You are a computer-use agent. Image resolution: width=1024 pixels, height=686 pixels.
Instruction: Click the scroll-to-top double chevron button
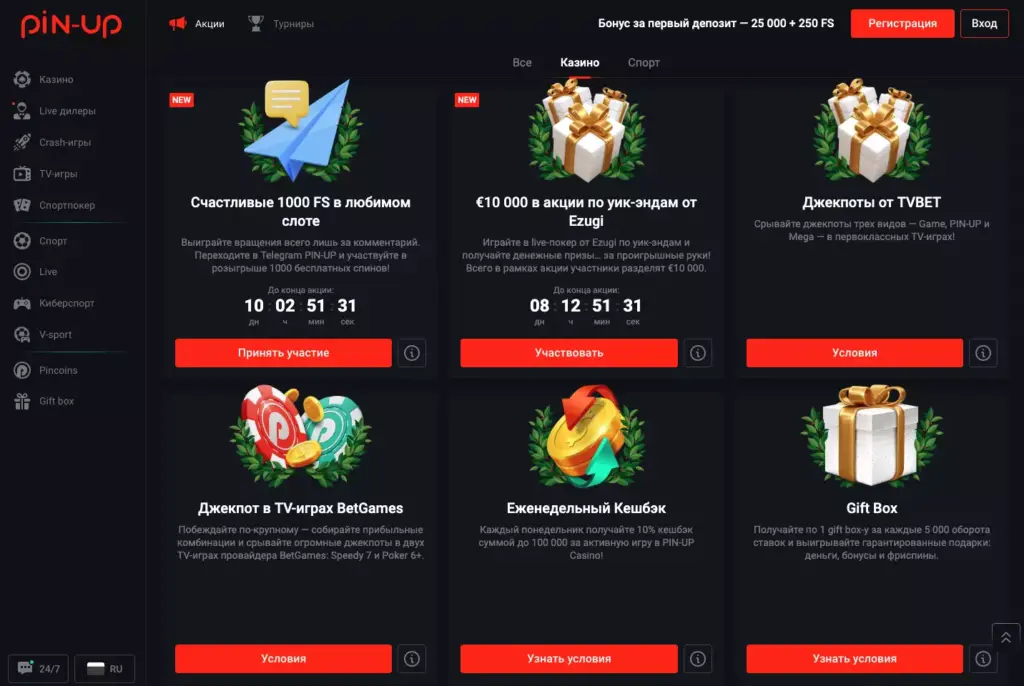coord(1006,638)
